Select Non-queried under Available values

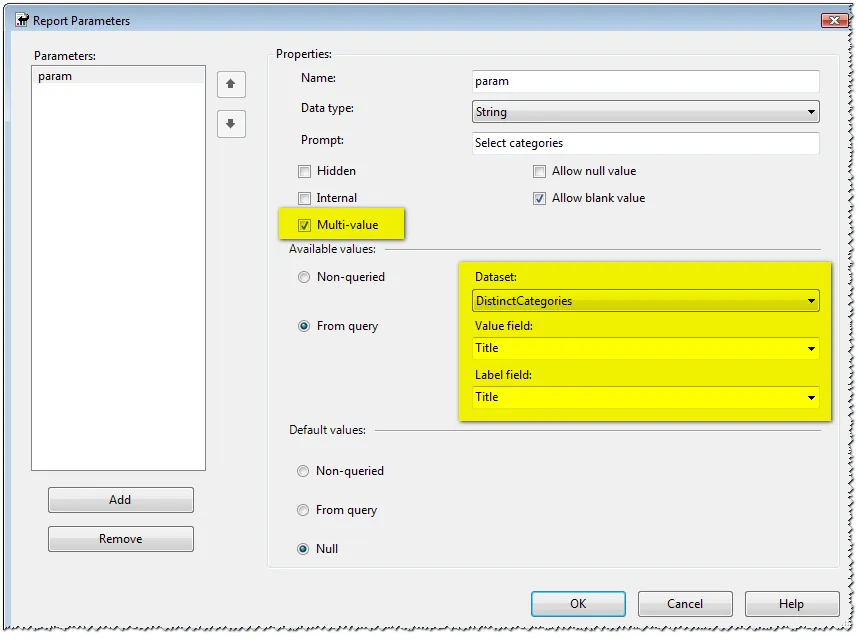[304, 277]
